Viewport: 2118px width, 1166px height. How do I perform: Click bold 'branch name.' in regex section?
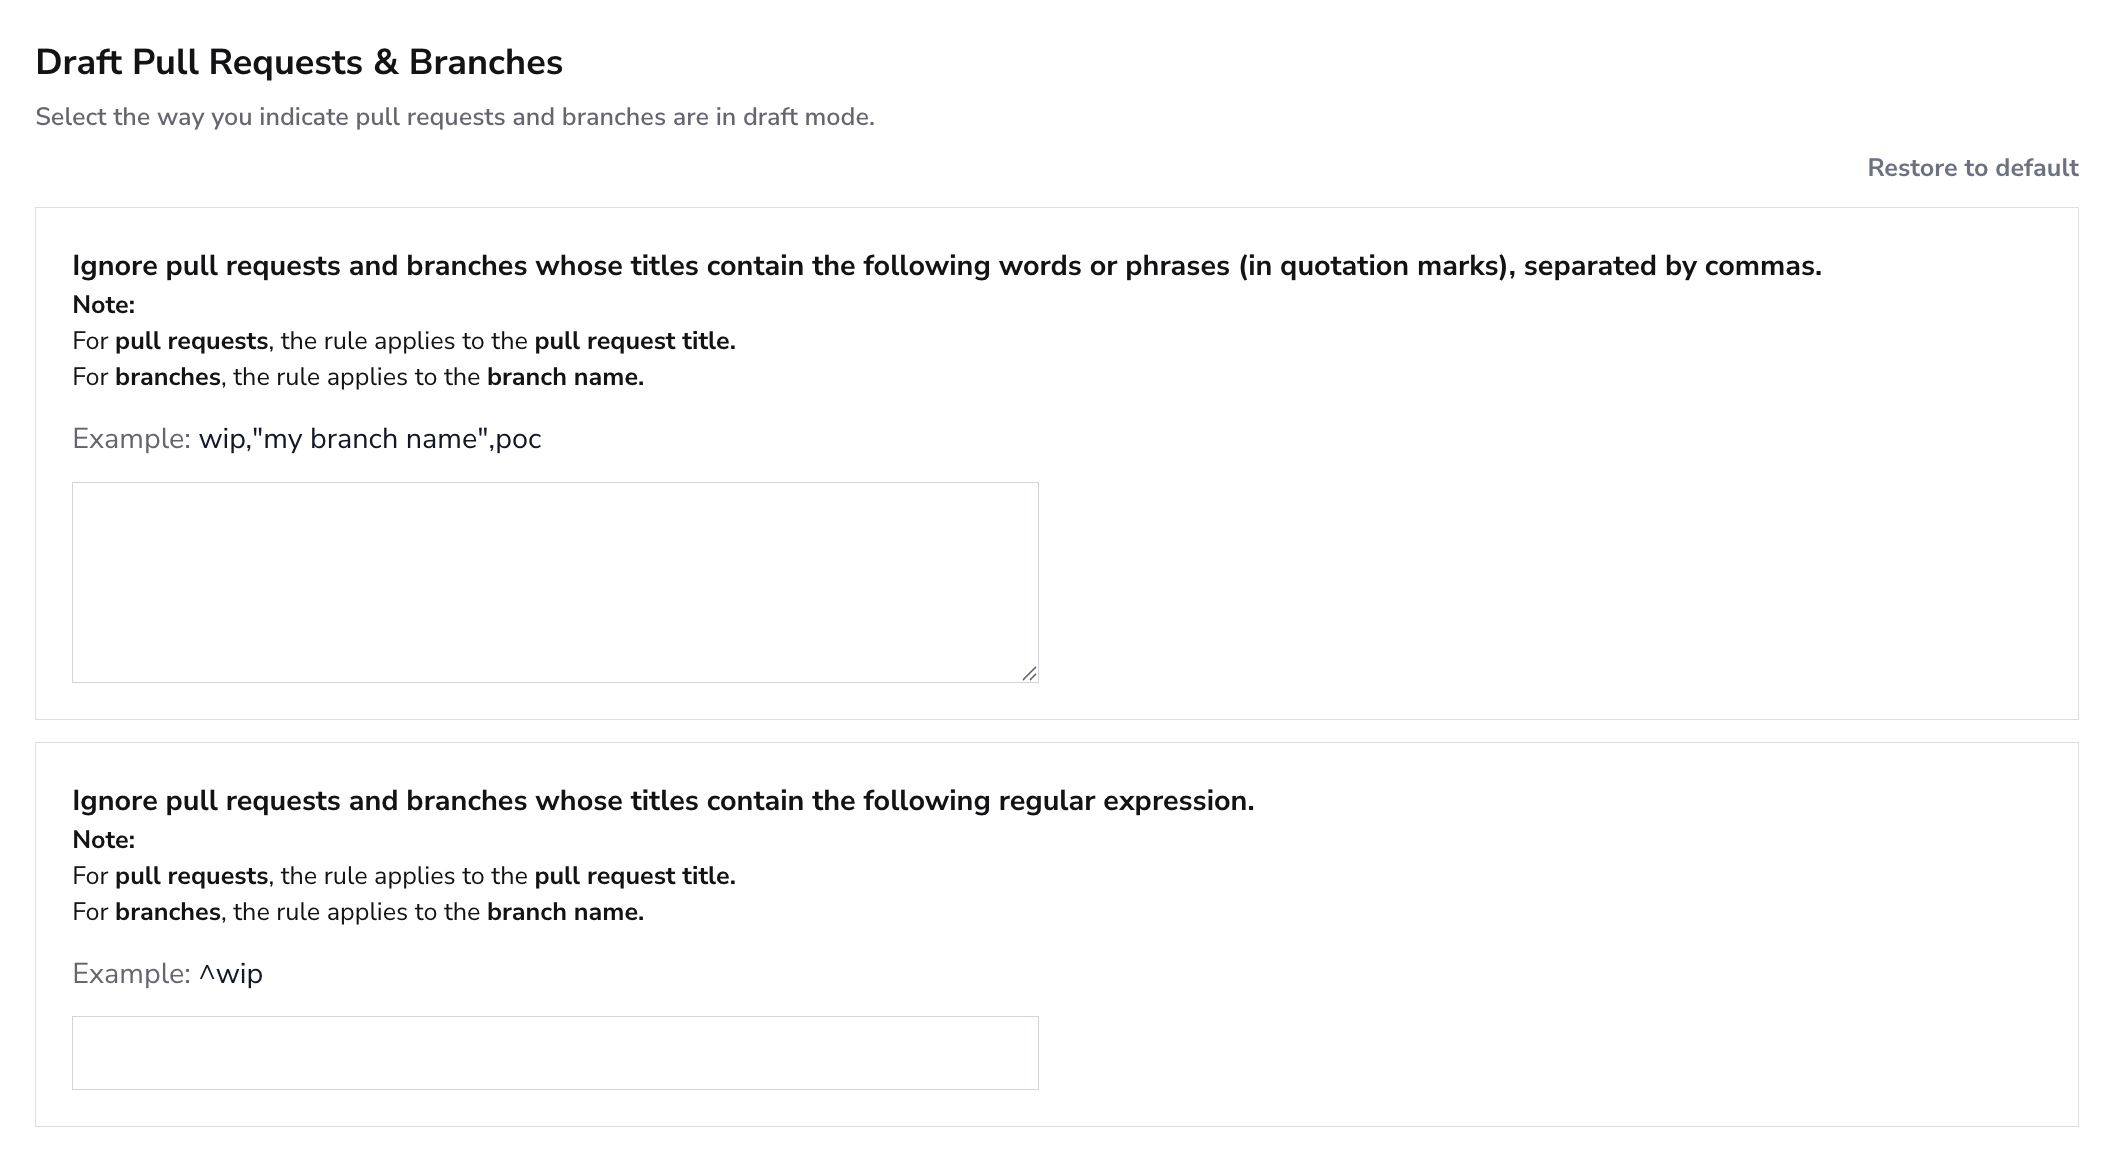point(565,912)
